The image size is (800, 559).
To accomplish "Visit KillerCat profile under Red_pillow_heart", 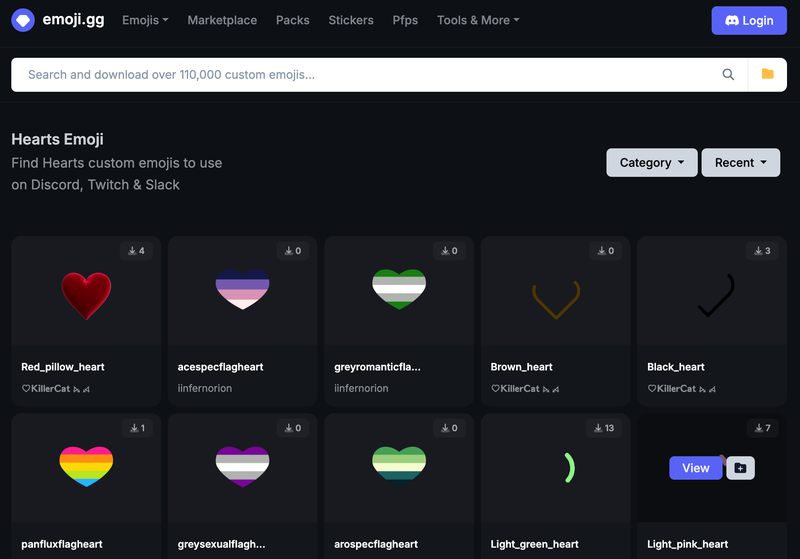I will click(x=56, y=389).
